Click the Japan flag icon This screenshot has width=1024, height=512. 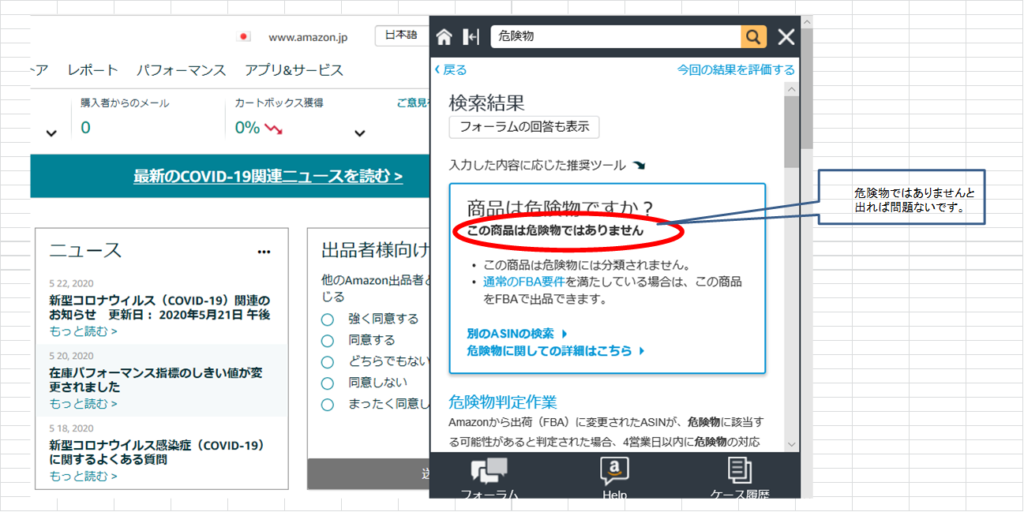click(244, 37)
